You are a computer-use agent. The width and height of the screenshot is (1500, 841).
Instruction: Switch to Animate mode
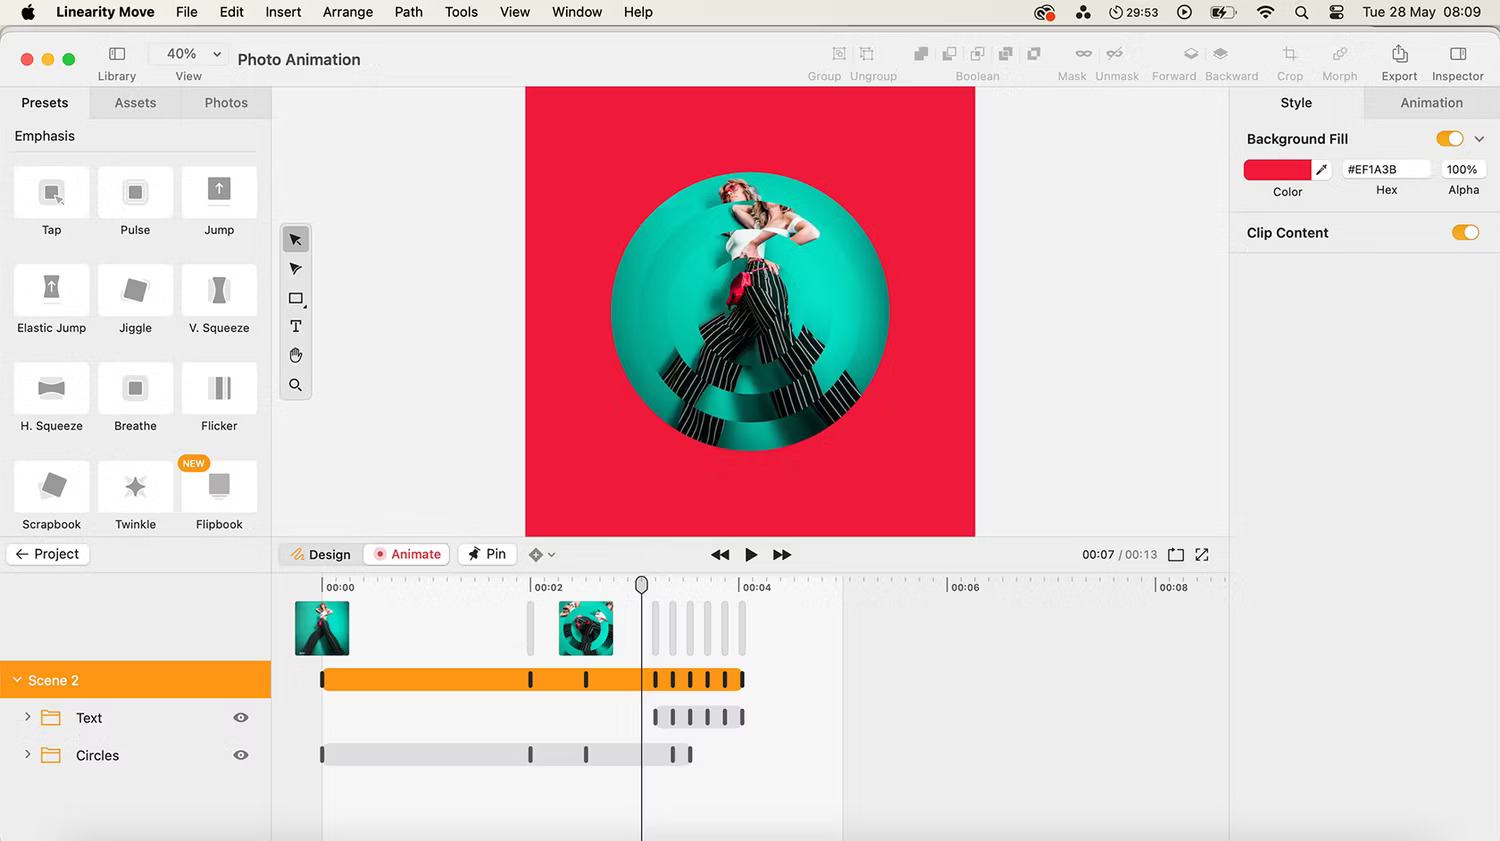(406, 554)
